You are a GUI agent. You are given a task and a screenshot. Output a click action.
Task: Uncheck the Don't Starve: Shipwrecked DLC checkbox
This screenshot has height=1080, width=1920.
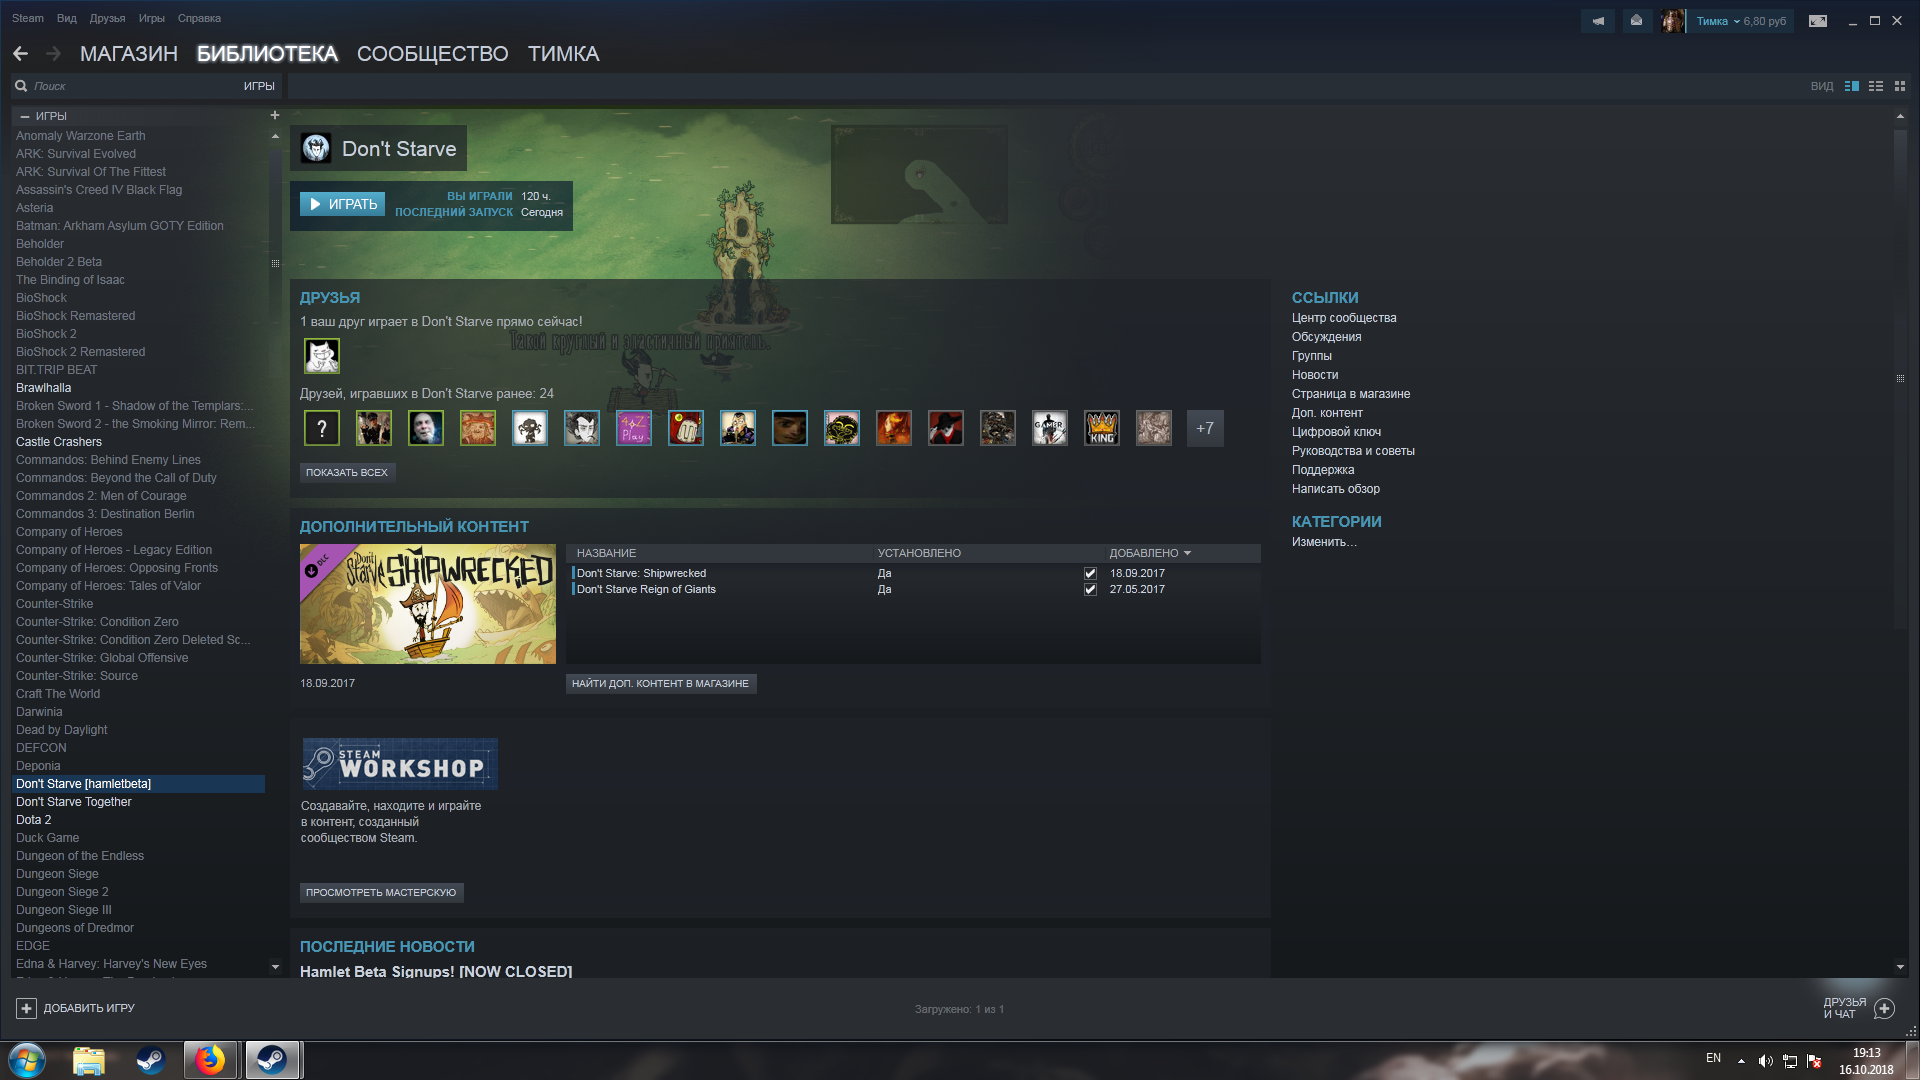(x=1090, y=574)
